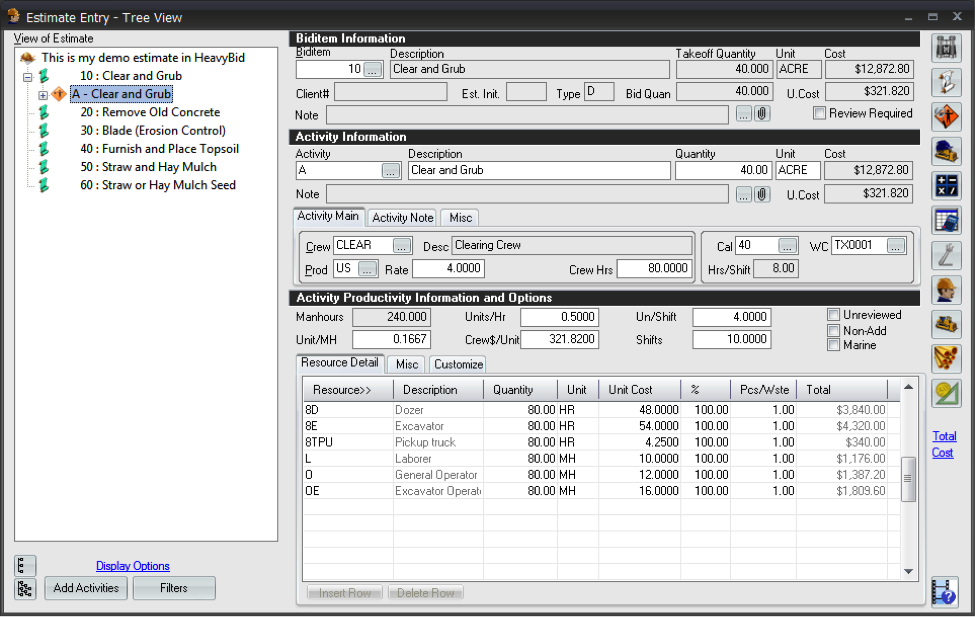The width and height of the screenshot is (975, 617).
Task: Open the Display Options link
Action: pos(133,566)
